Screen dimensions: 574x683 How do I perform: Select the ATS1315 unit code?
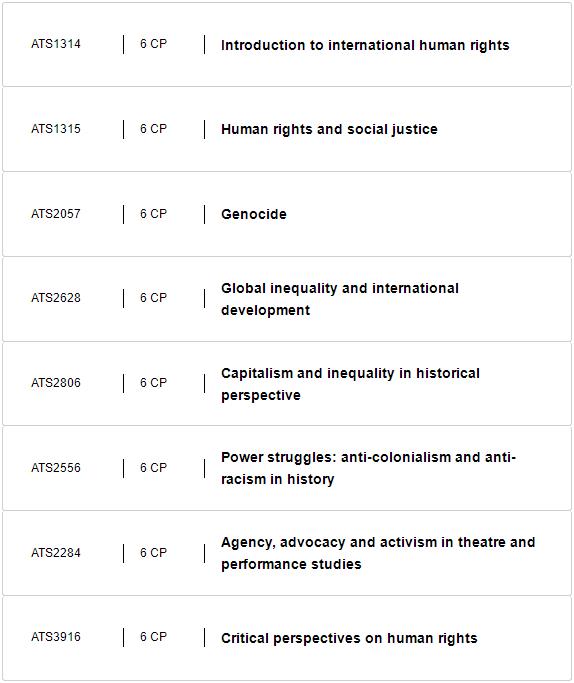56,129
